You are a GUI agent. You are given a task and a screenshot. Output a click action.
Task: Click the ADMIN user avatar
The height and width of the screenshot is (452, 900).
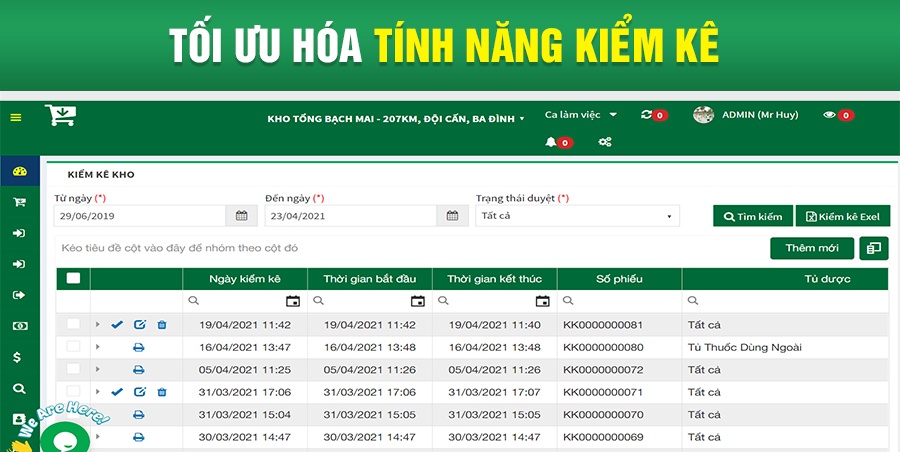click(703, 115)
